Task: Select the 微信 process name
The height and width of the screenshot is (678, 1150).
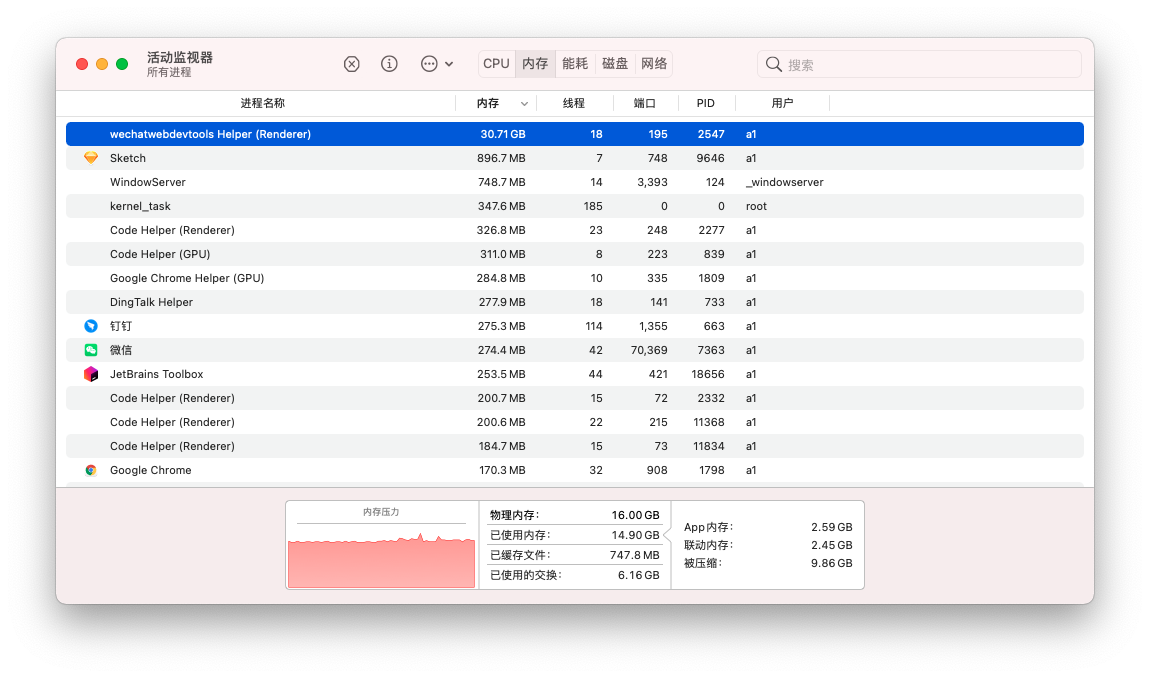Action: (121, 350)
